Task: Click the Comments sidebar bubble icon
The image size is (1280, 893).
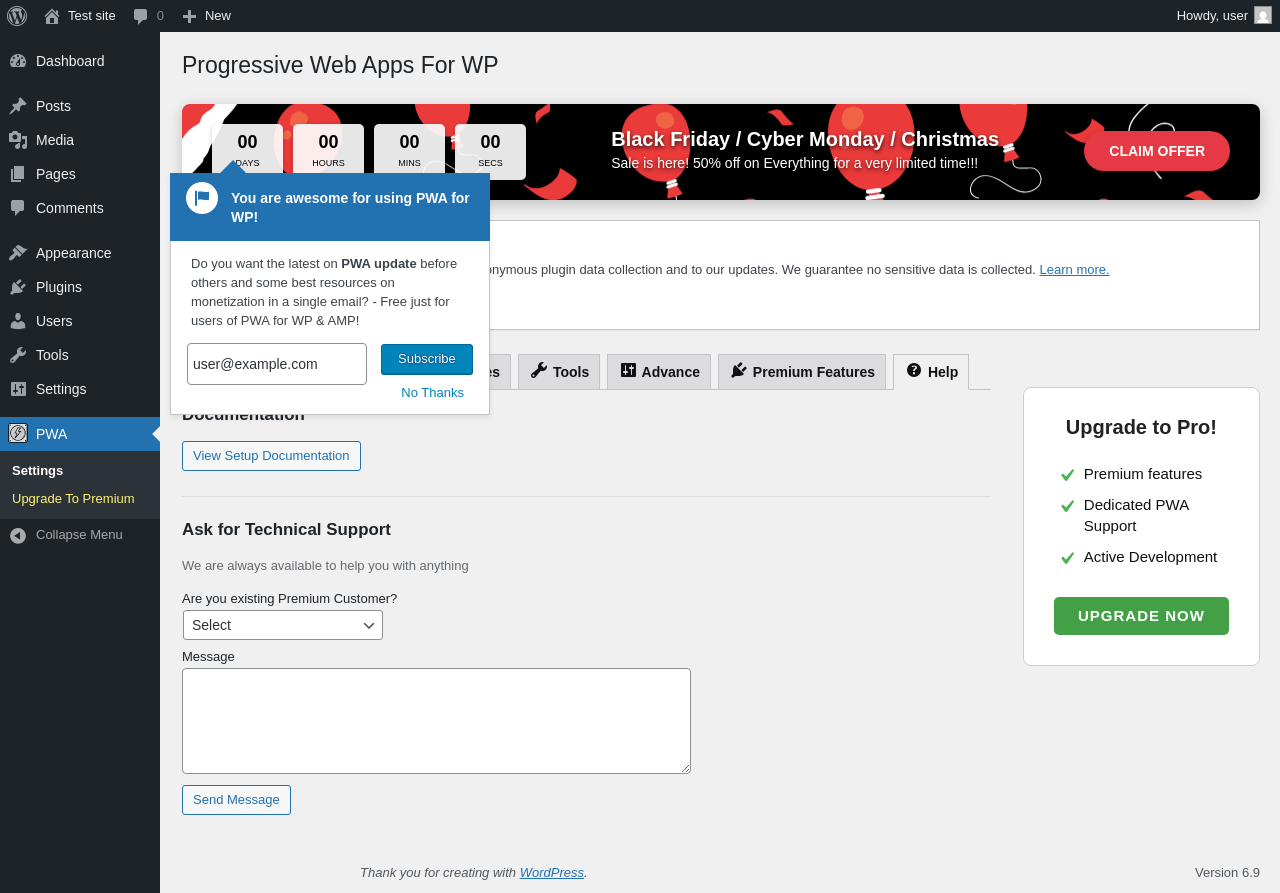Action: point(18,208)
